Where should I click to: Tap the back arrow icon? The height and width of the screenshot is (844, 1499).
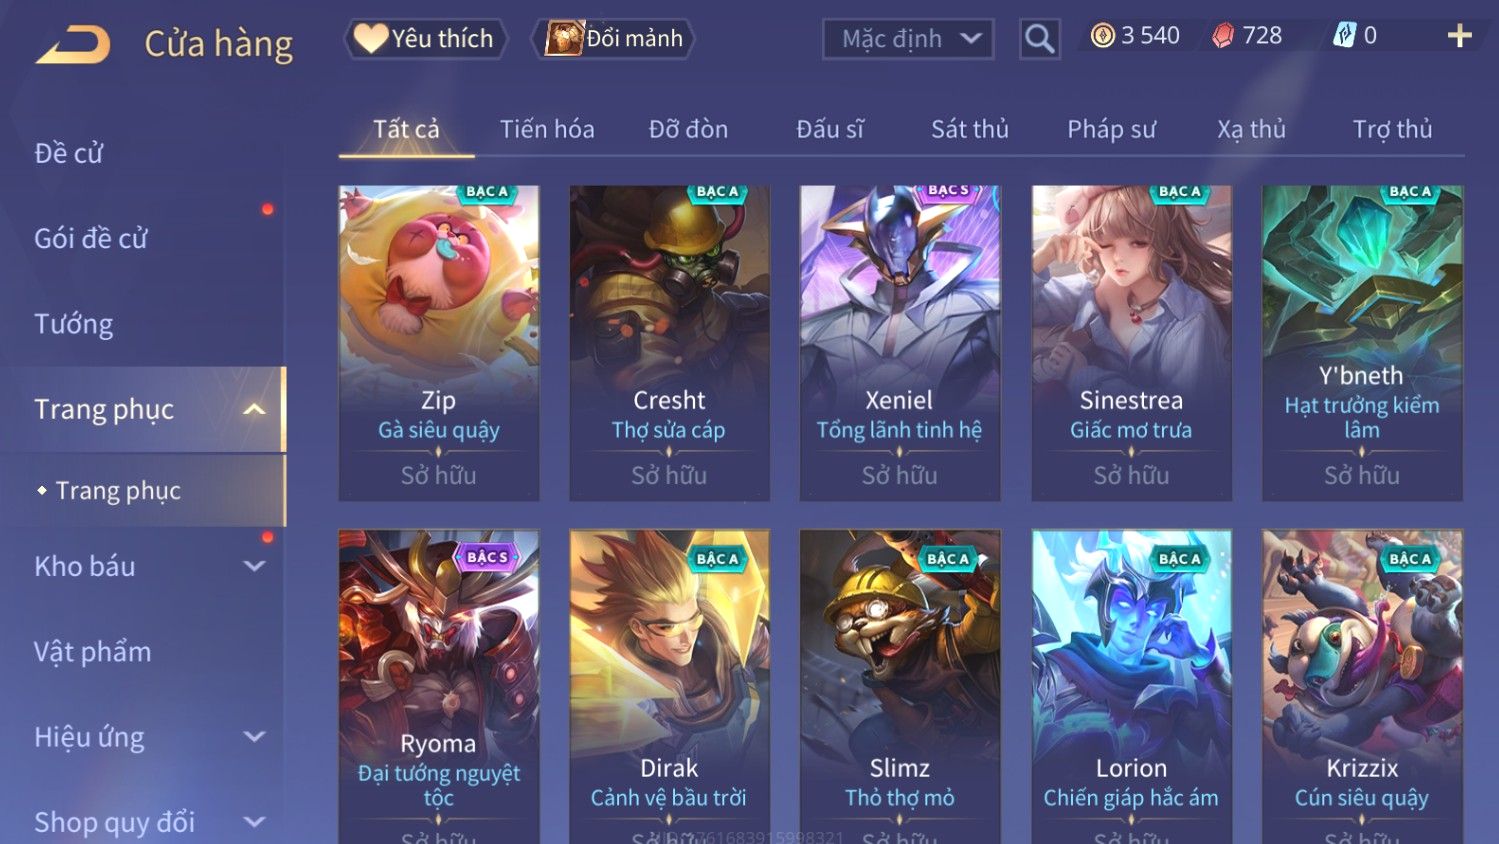pyautogui.click(x=73, y=45)
